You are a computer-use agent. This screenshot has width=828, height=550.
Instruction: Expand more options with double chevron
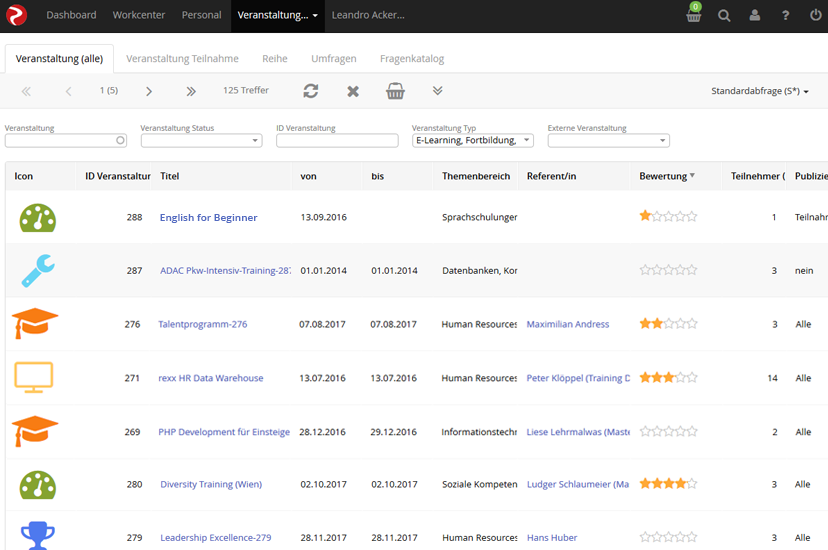pos(438,91)
